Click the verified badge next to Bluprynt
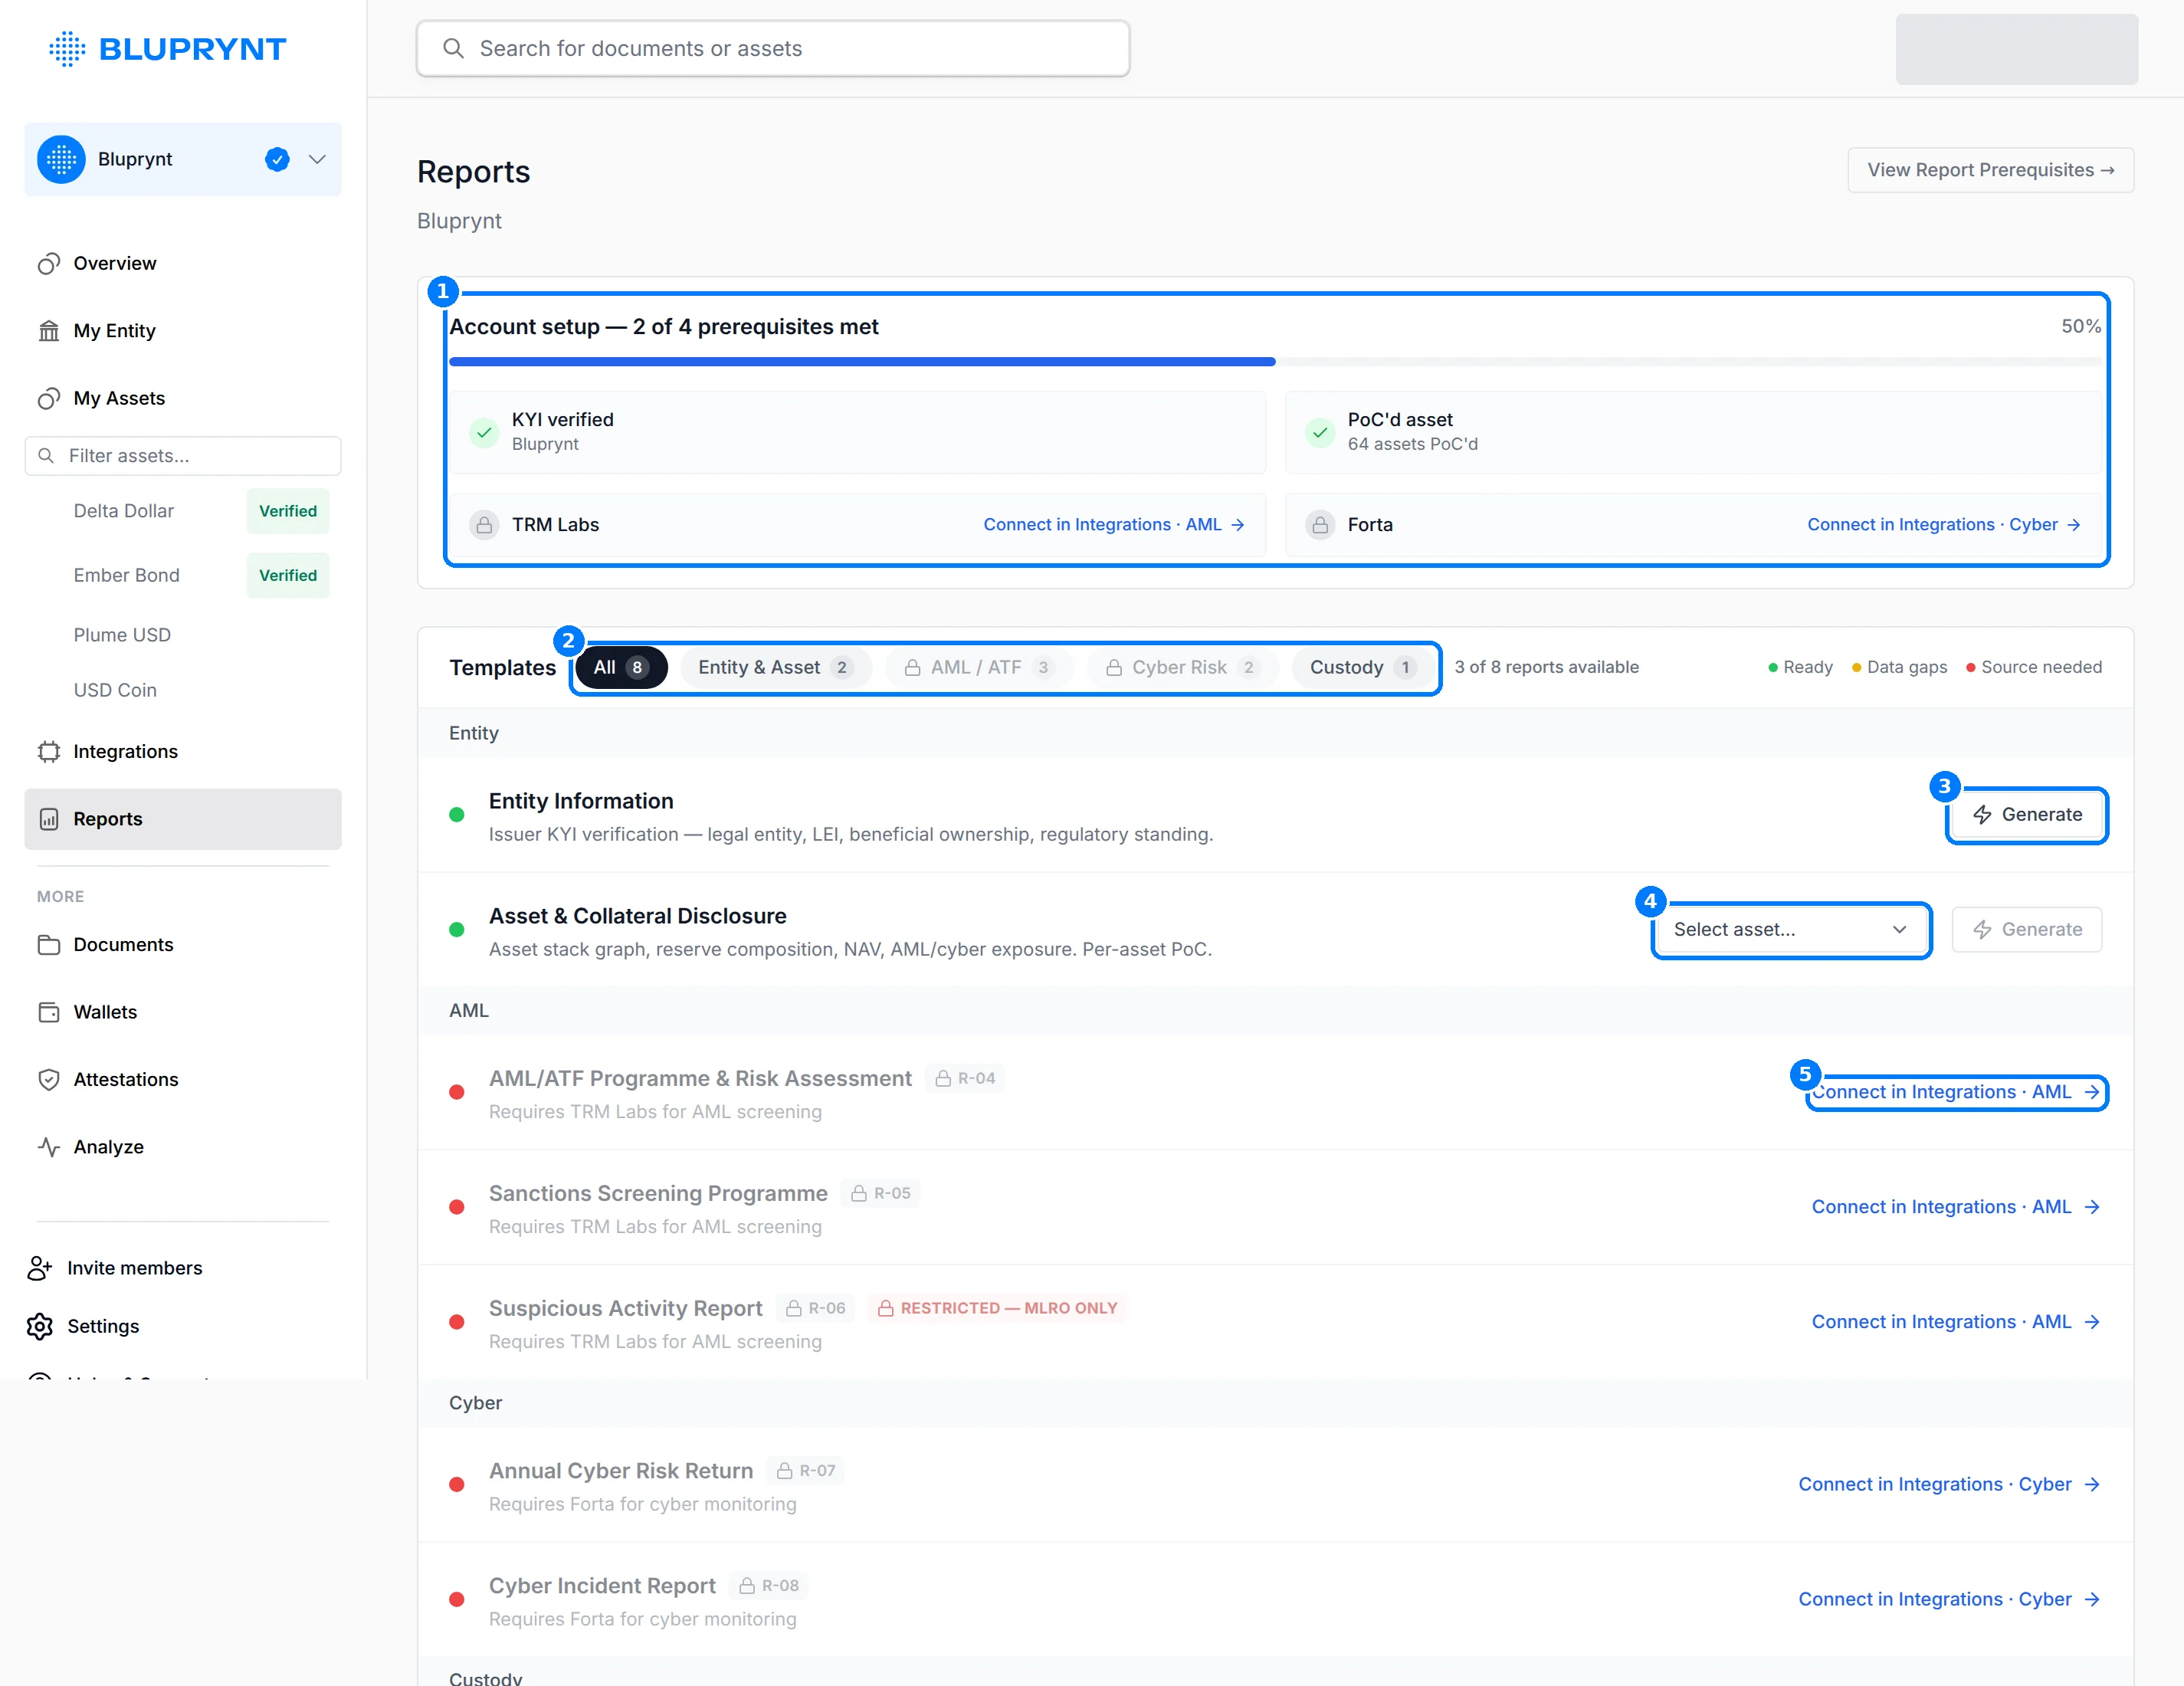Image resolution: width=2184 pixels, height=1686 pixels. [277, 159]
